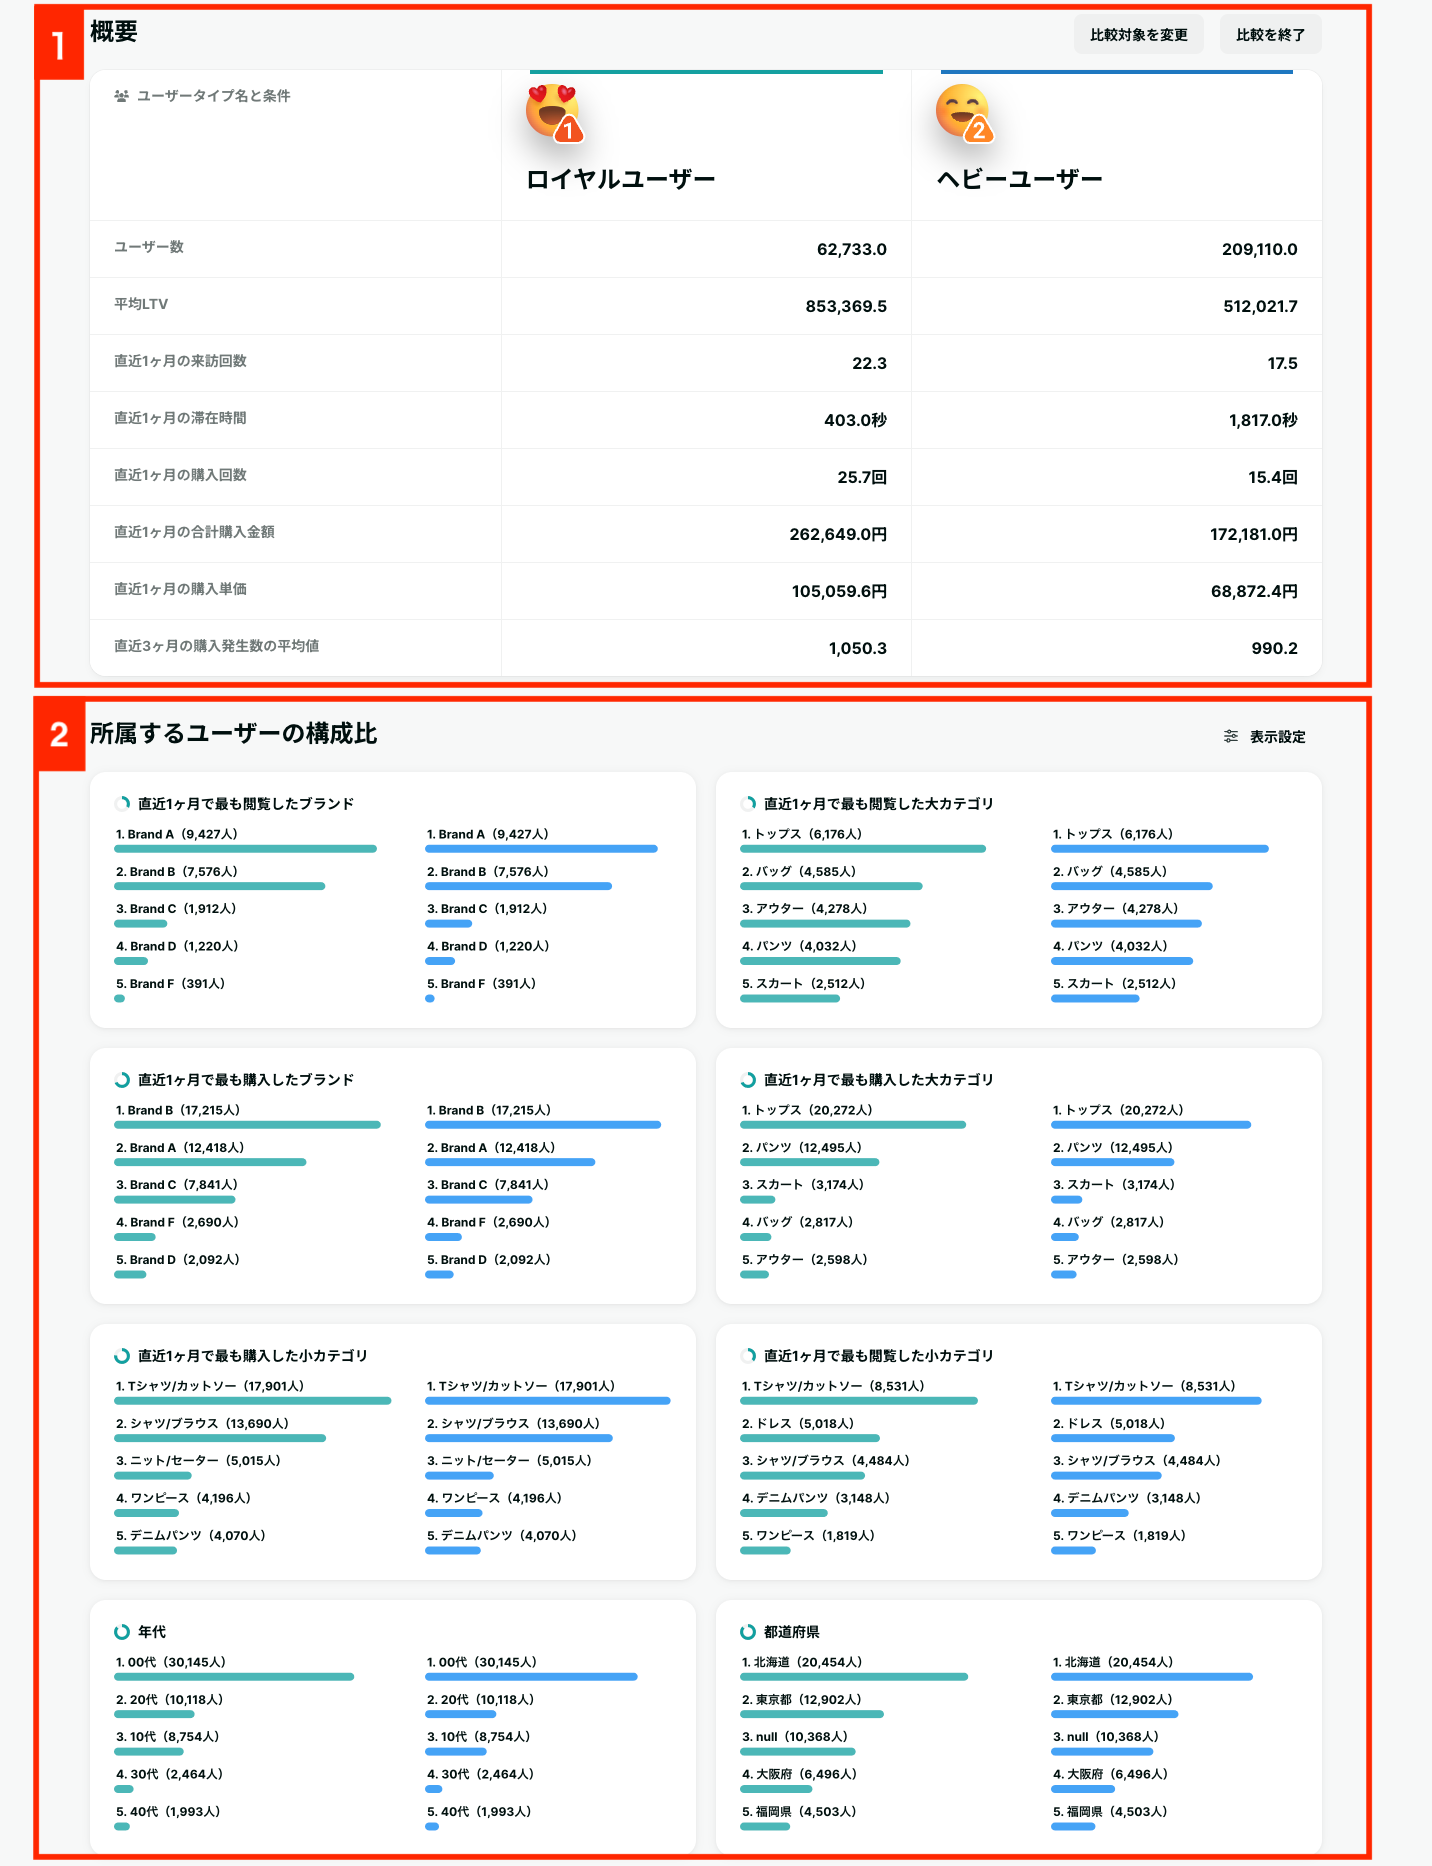Click the average LTV value 512,021.7
Screen dimensions: 1432x1866
pos(1261,306)
